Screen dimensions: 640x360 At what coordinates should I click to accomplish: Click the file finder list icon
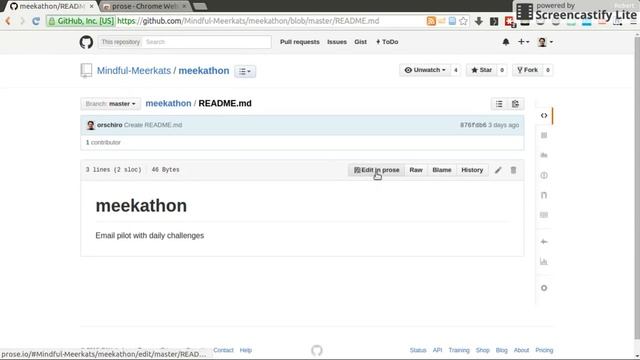coord(499,104)
